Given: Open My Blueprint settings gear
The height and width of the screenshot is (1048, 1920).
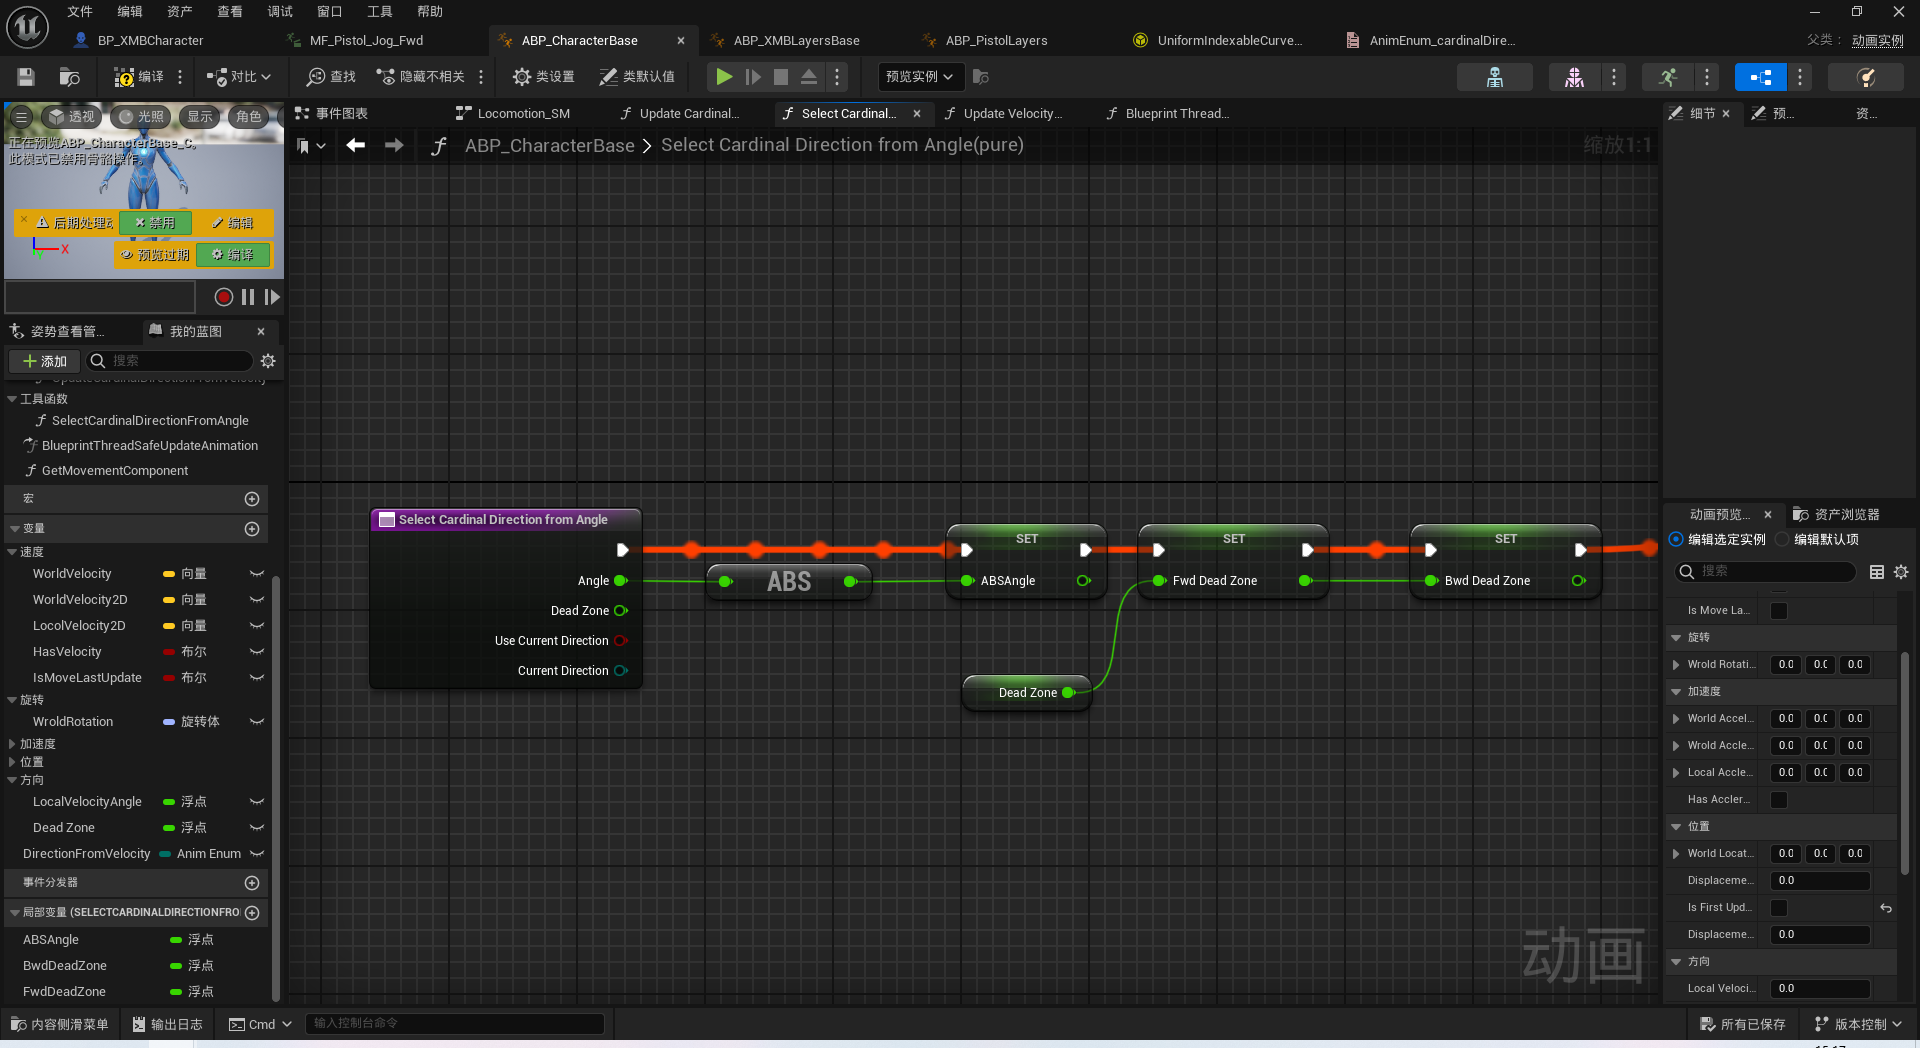Looking at the screenshot, I should click(x=268, y=361).
